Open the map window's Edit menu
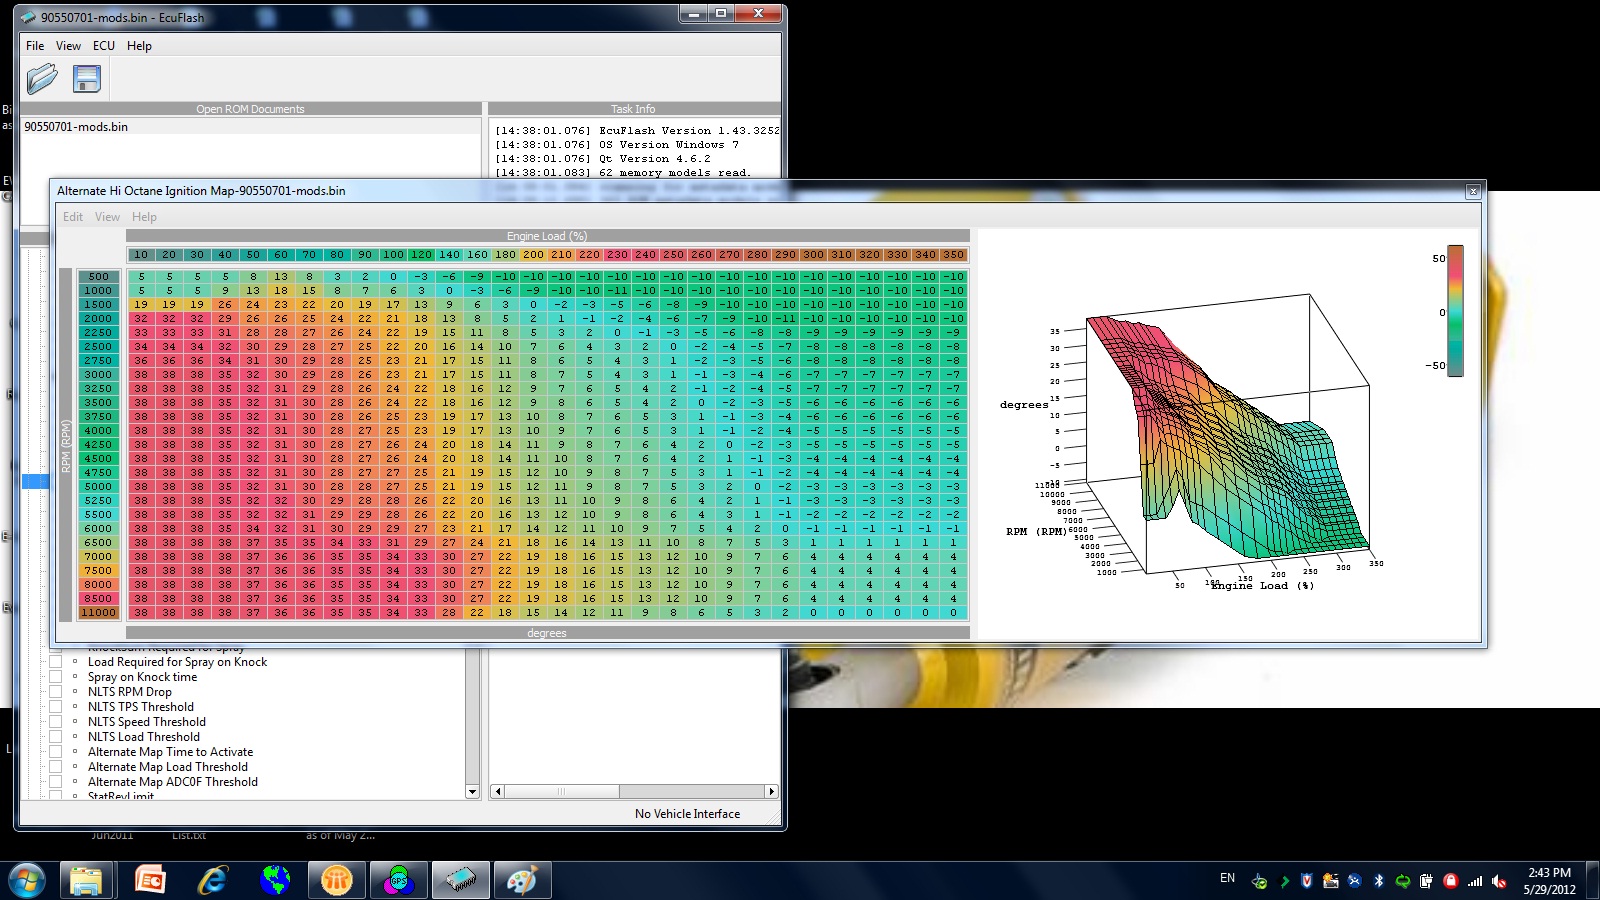Image resolution: width=1600 pixels, height=900 pixels. click(73, 217)
